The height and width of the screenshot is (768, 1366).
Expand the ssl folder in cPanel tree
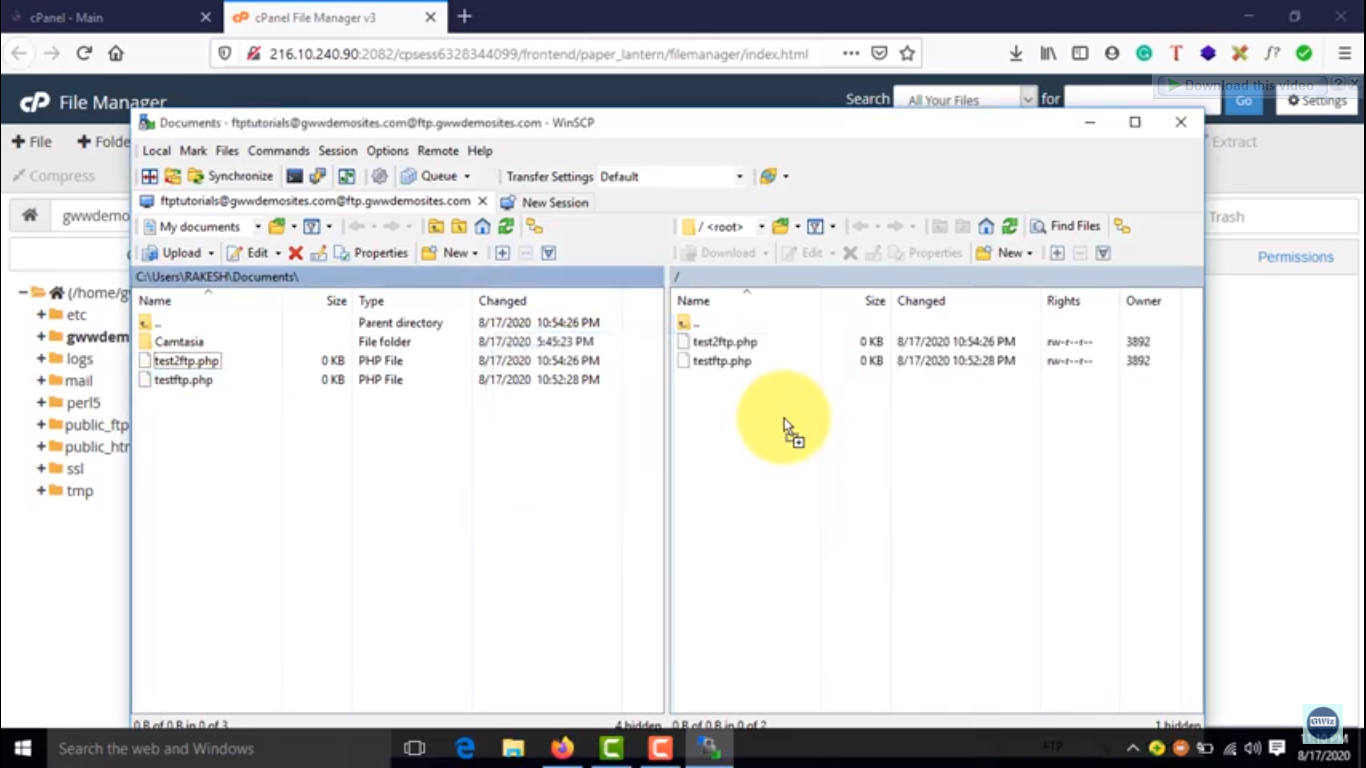point(42,469)
